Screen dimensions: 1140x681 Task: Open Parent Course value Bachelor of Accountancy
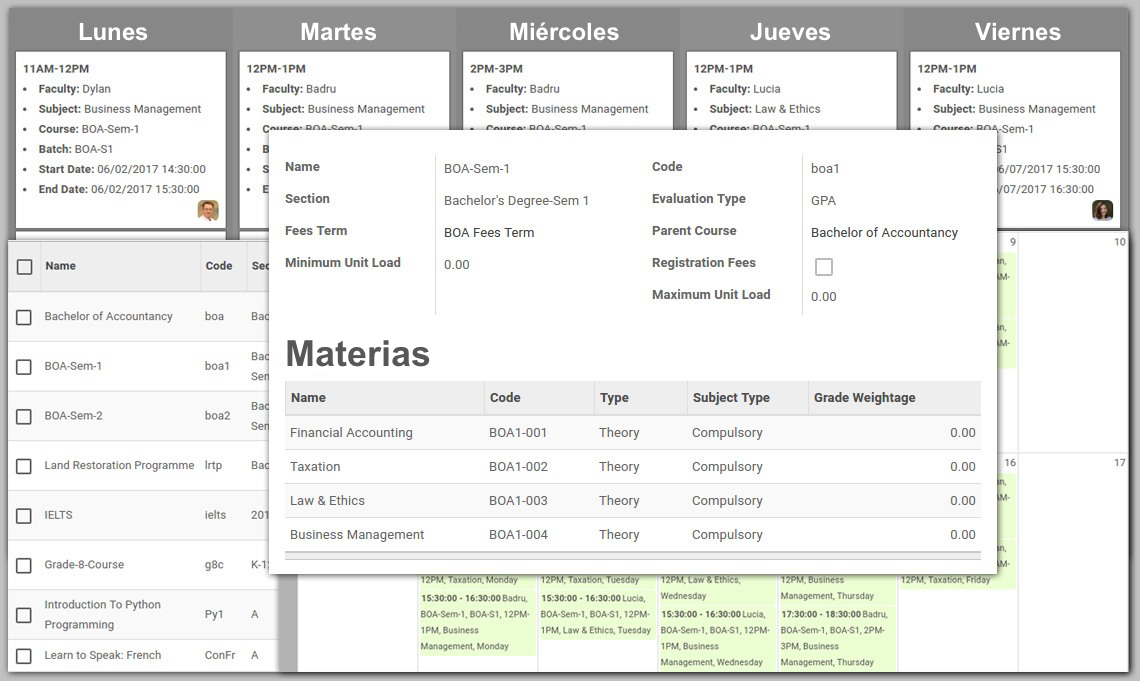(x=884, y=233)
